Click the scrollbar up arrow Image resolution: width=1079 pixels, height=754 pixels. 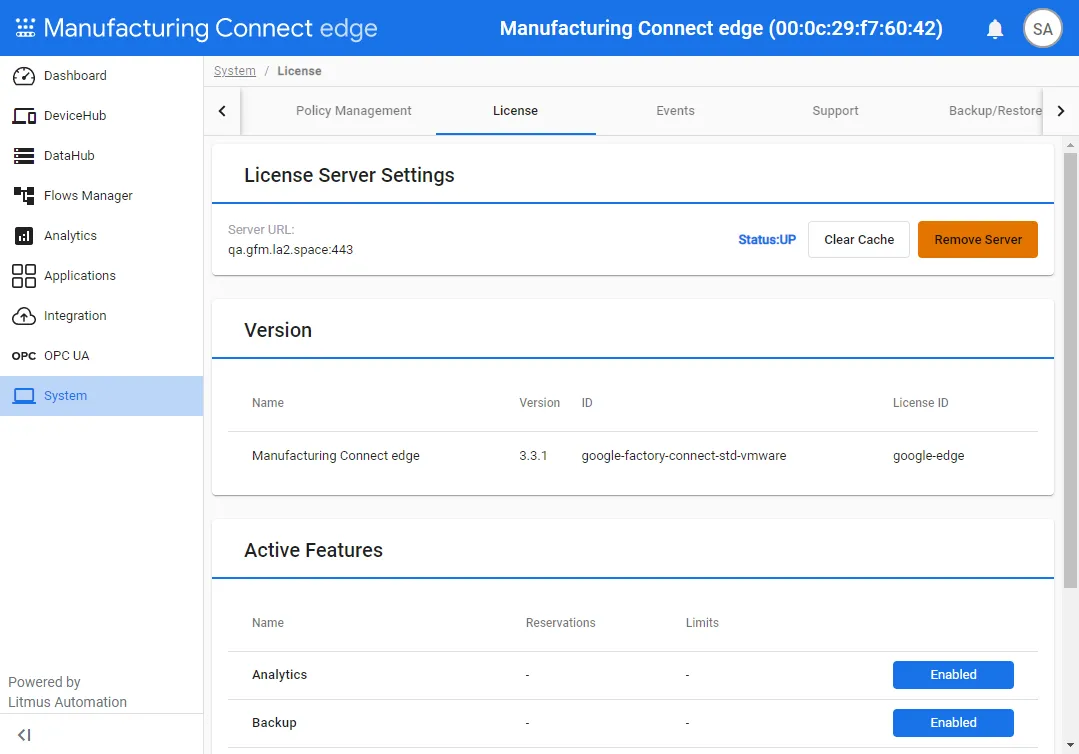pyautogui.click(x=1070, y=145)
